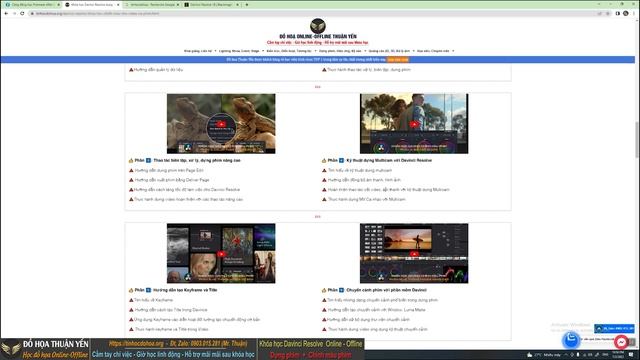
Task: Click heading 'Kỹ thuật dựng Multicam với Davinci Resolve'
Action: pos(389,160)
